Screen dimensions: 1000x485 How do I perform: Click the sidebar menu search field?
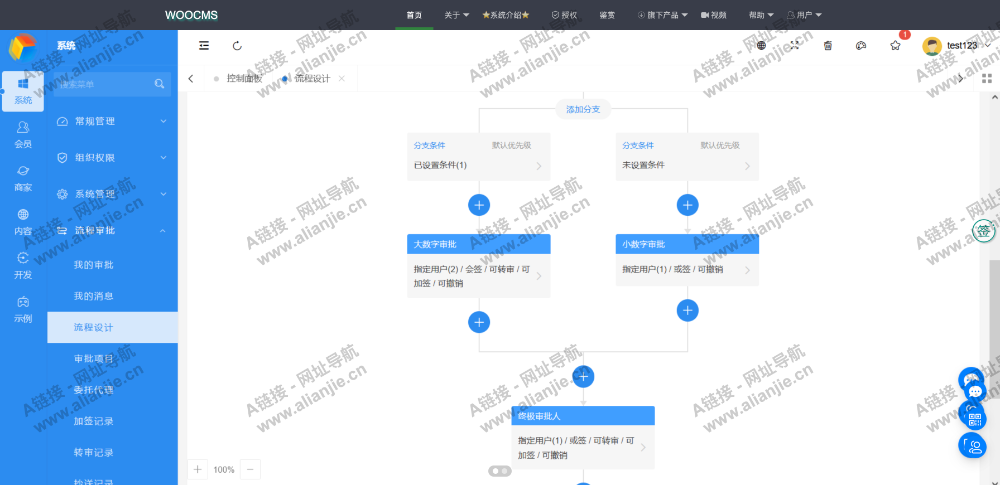112,84
